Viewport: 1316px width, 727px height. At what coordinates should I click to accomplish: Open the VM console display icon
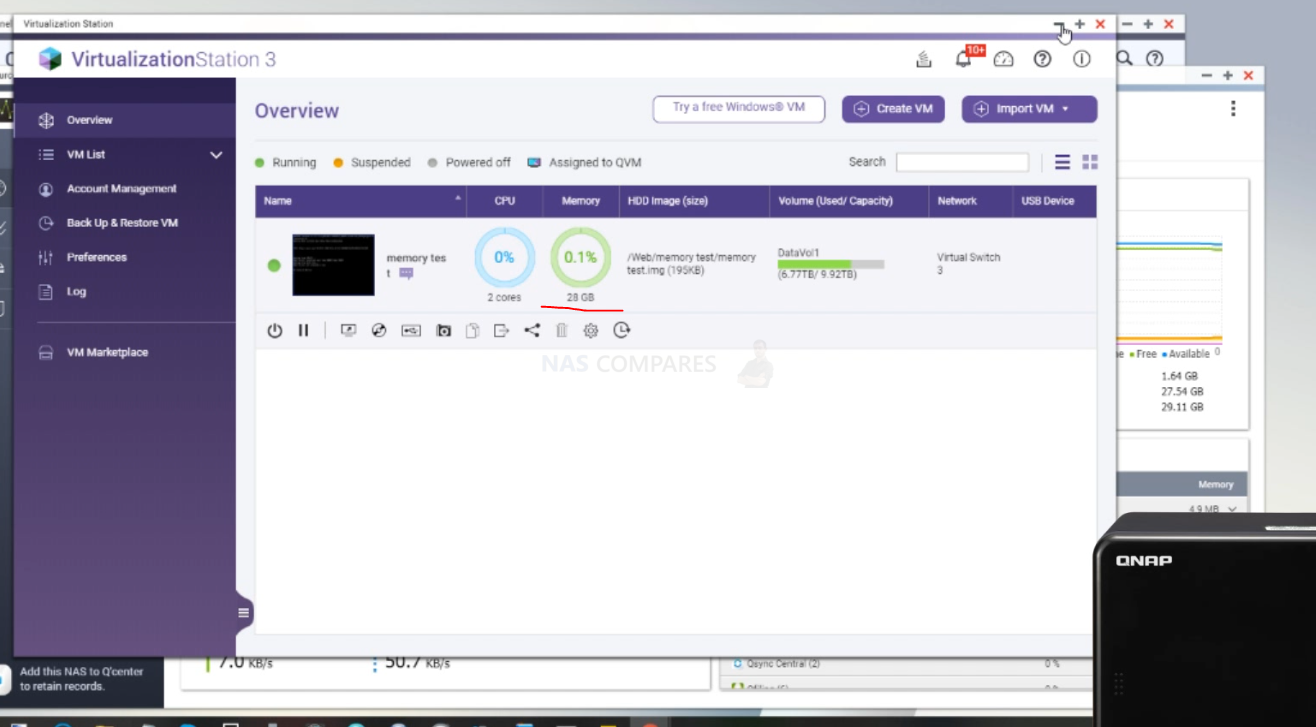click(x=348, y=331)
